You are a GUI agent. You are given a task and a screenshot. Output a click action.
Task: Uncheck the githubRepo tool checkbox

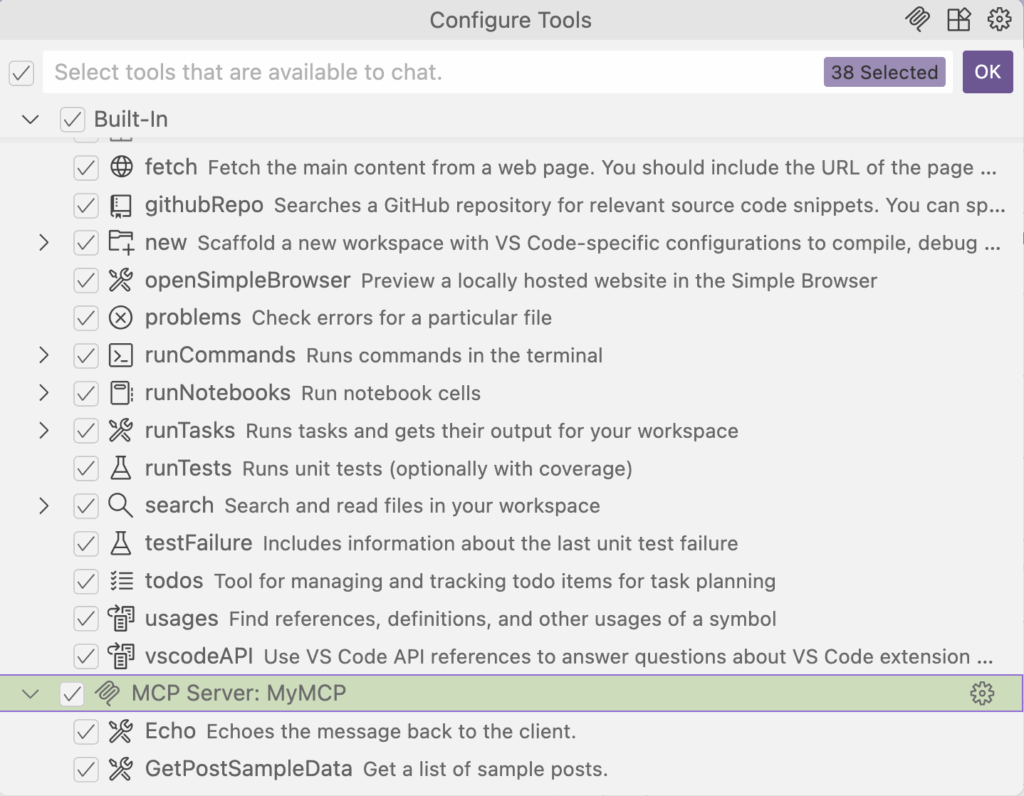pos(86,205)
